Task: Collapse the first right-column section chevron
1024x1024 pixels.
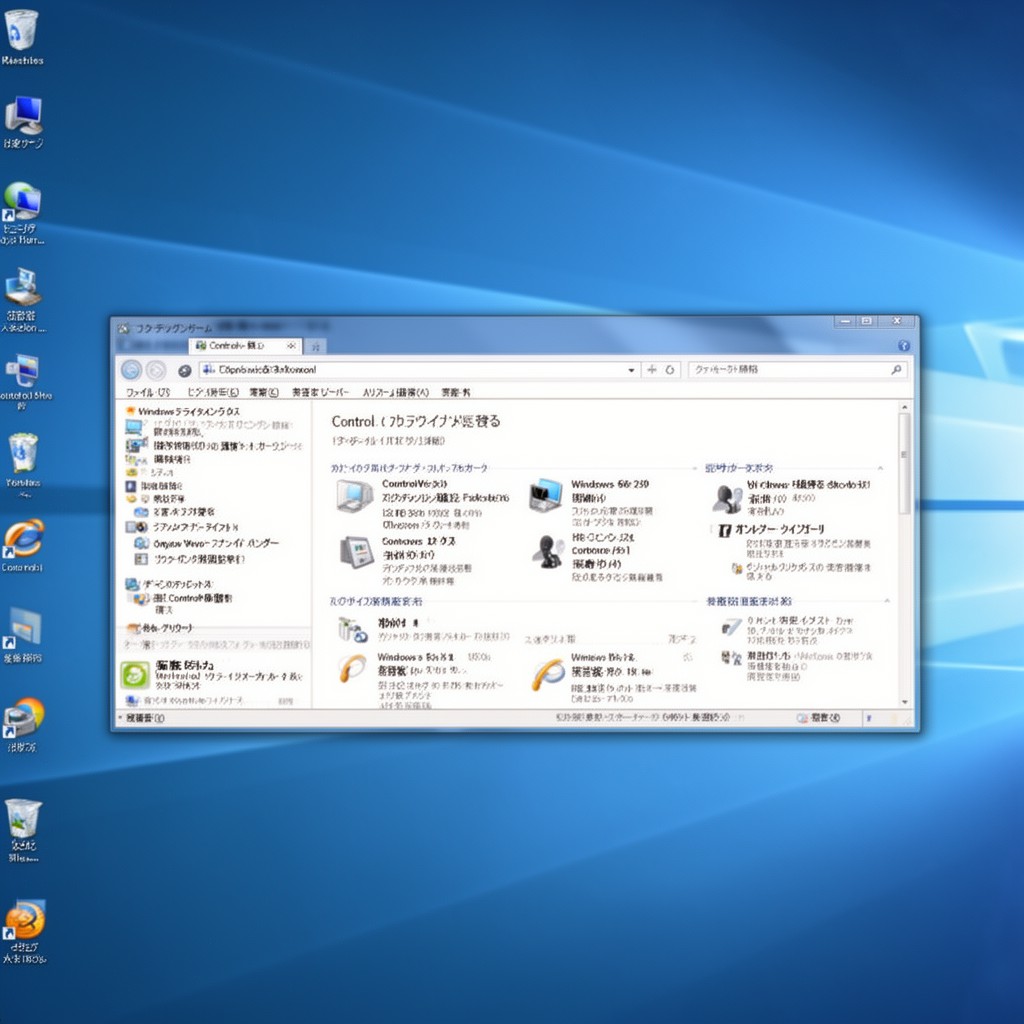Action: 880,468
